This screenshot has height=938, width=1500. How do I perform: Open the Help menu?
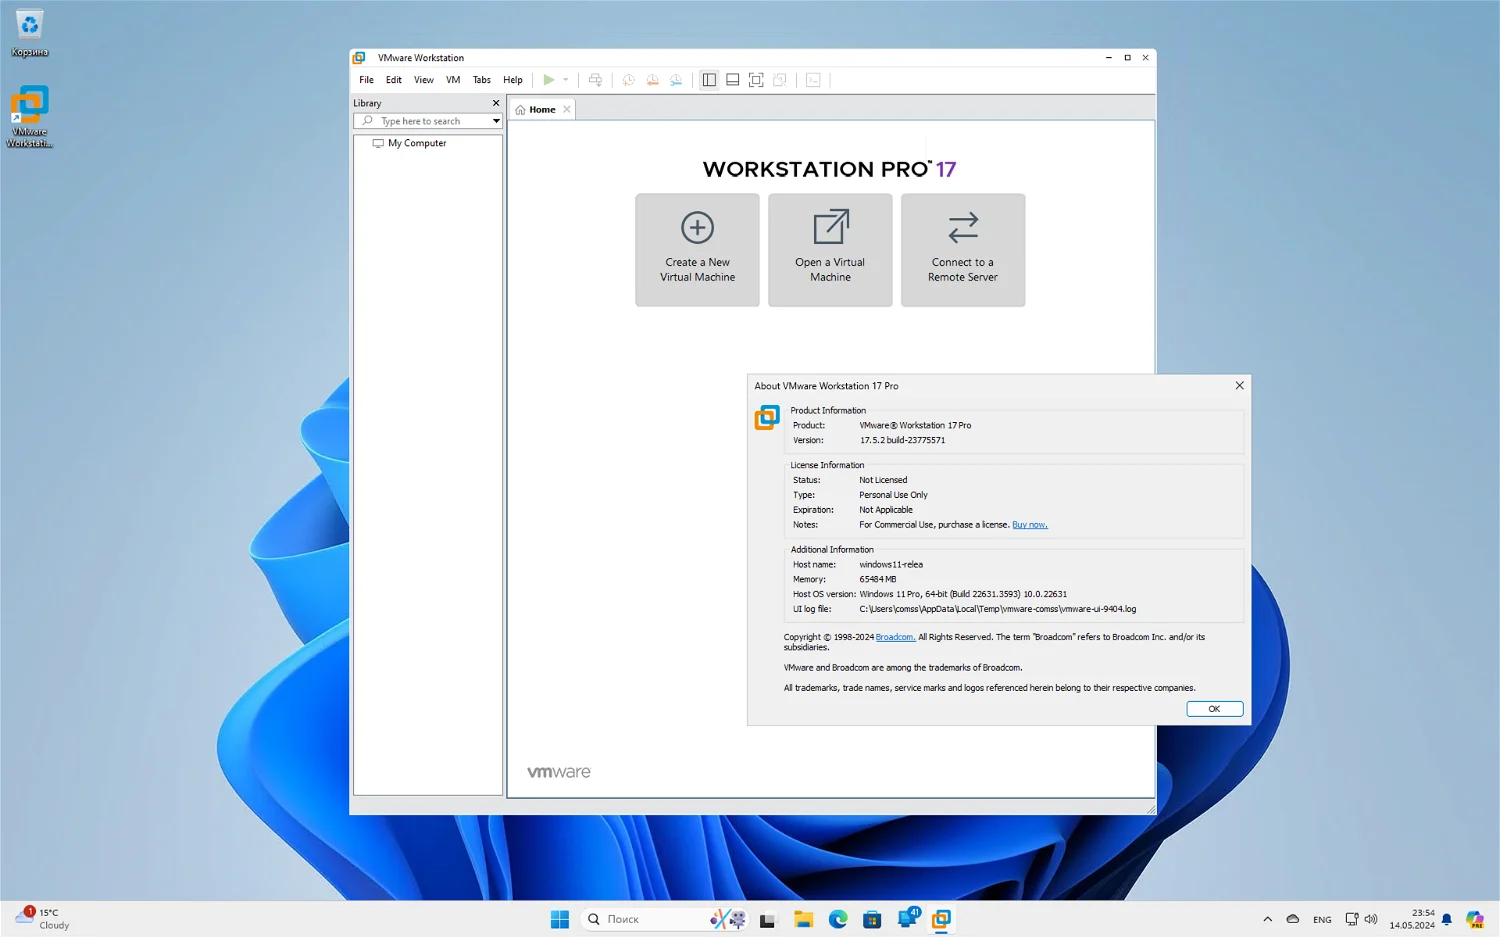click(513, 80)
